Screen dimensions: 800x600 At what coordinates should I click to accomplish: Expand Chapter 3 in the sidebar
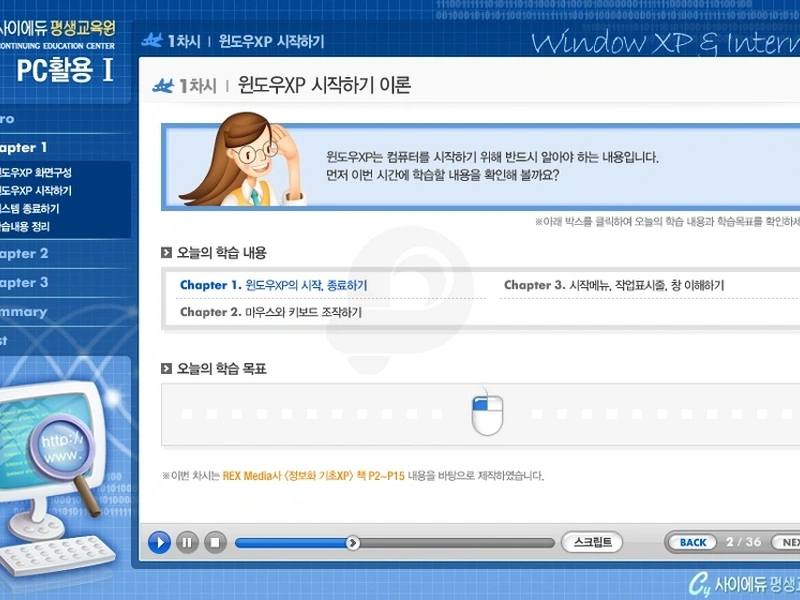[x=24, y=283]
